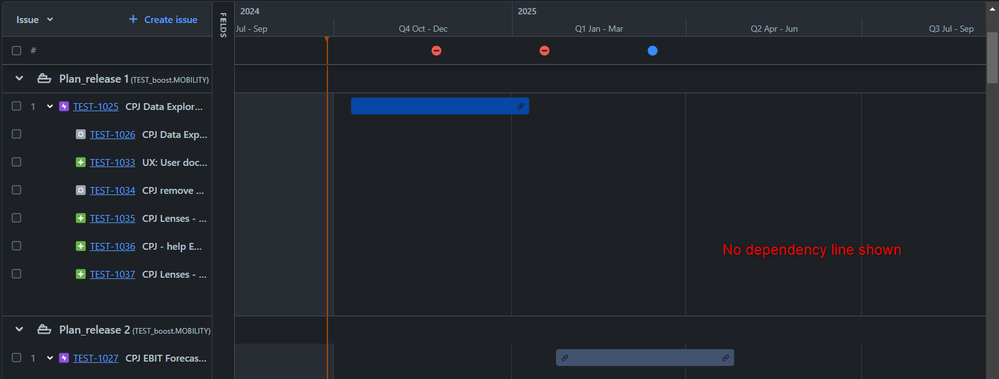Open issue link TEST-1026
The height and width of the screenshot is (379, 999).
click(112, 134)
